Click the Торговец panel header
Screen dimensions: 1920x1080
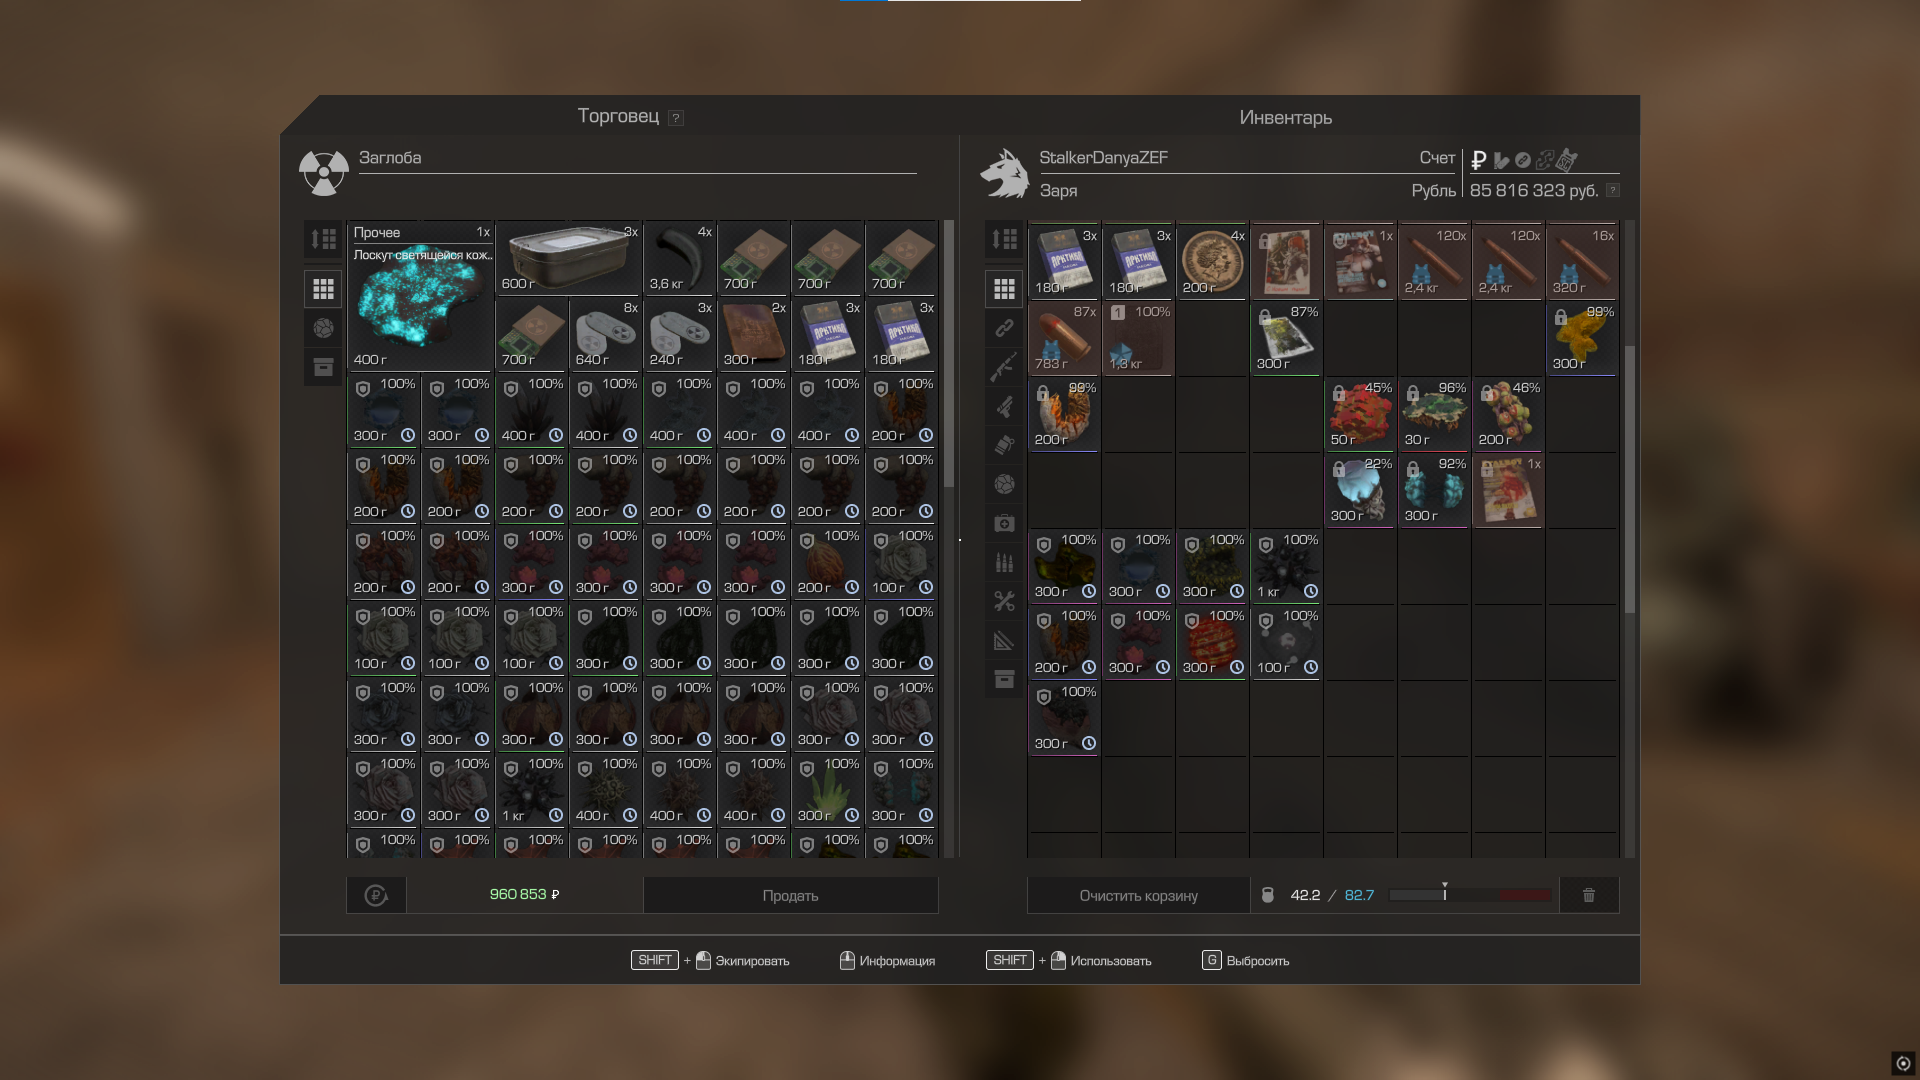click(619, 116)
